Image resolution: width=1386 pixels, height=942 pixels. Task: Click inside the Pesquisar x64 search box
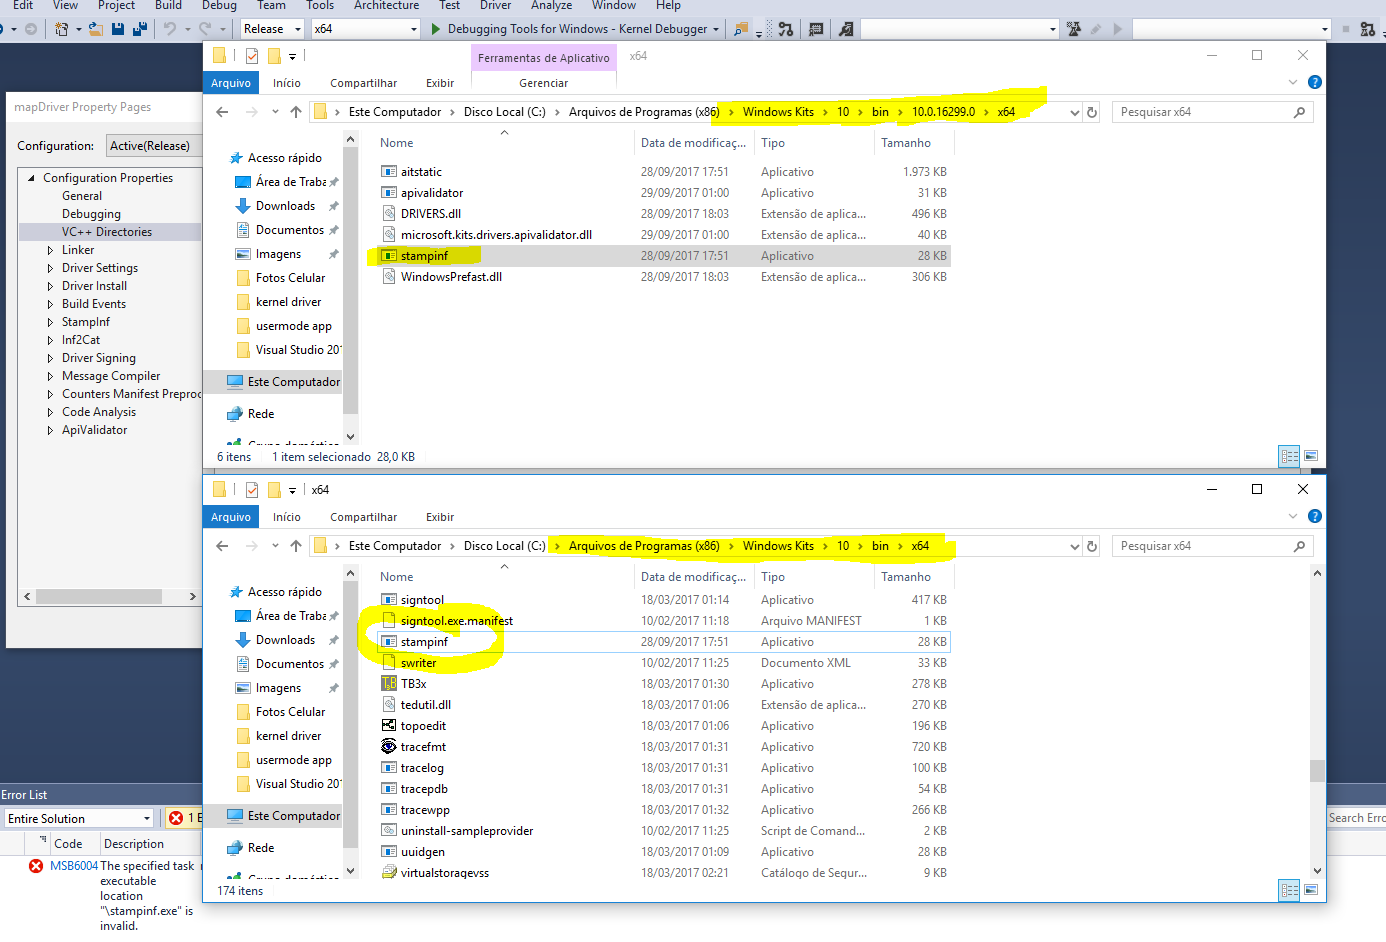point(1210,111)
